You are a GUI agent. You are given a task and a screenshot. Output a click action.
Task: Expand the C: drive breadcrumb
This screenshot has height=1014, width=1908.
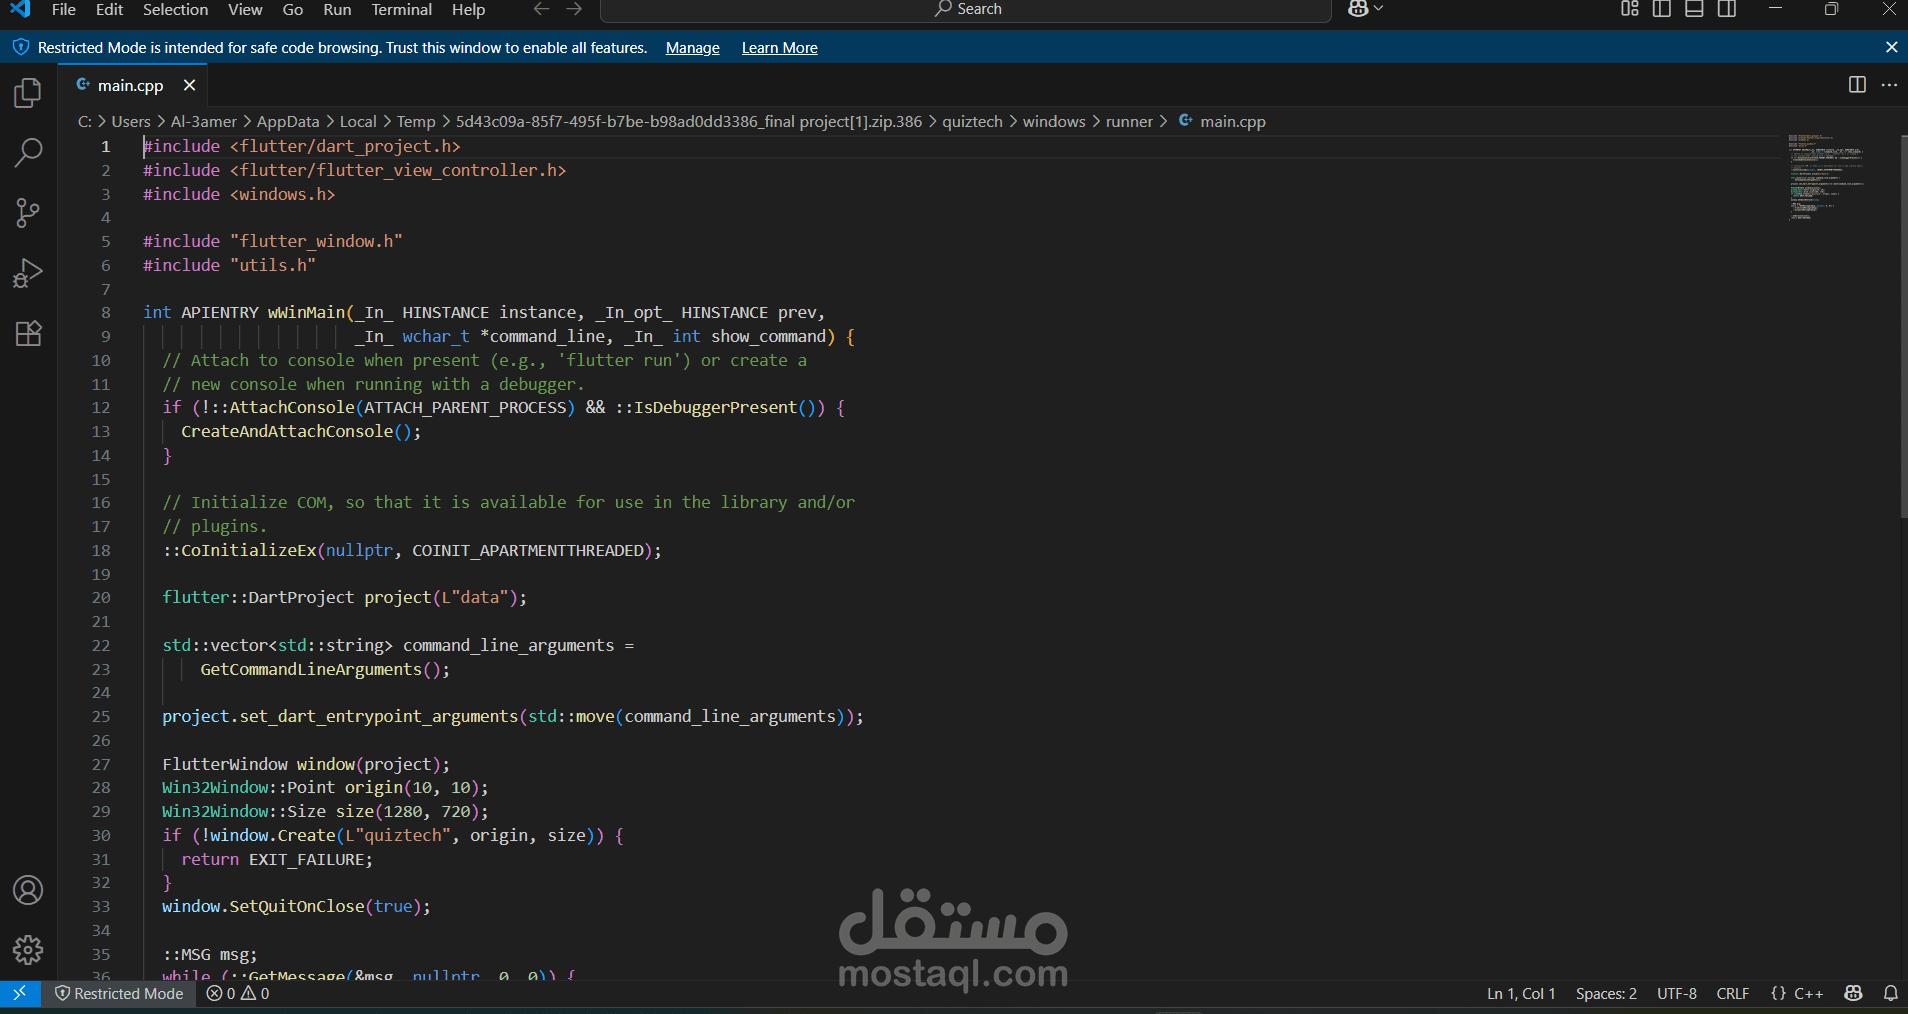coord(85,121)
